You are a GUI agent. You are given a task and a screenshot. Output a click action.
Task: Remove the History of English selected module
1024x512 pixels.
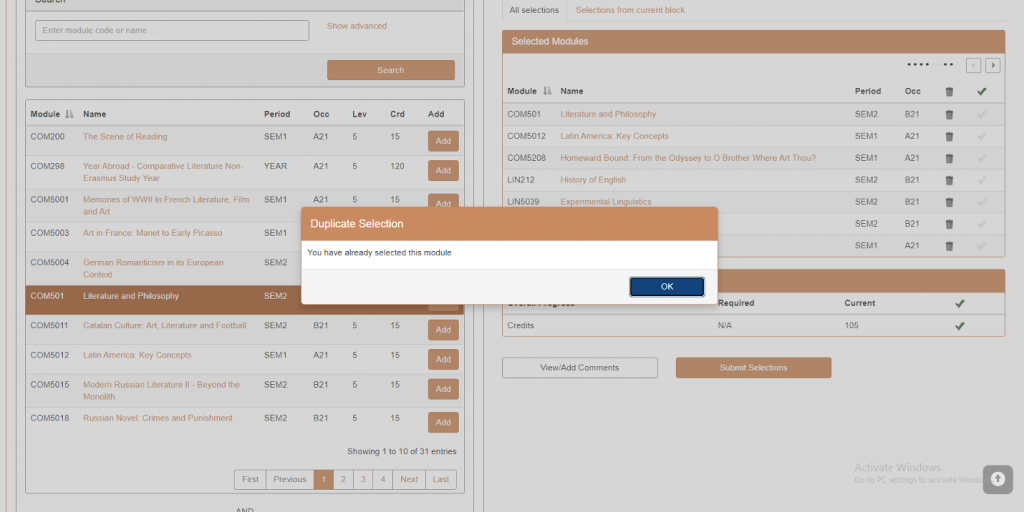click(949, 180)
